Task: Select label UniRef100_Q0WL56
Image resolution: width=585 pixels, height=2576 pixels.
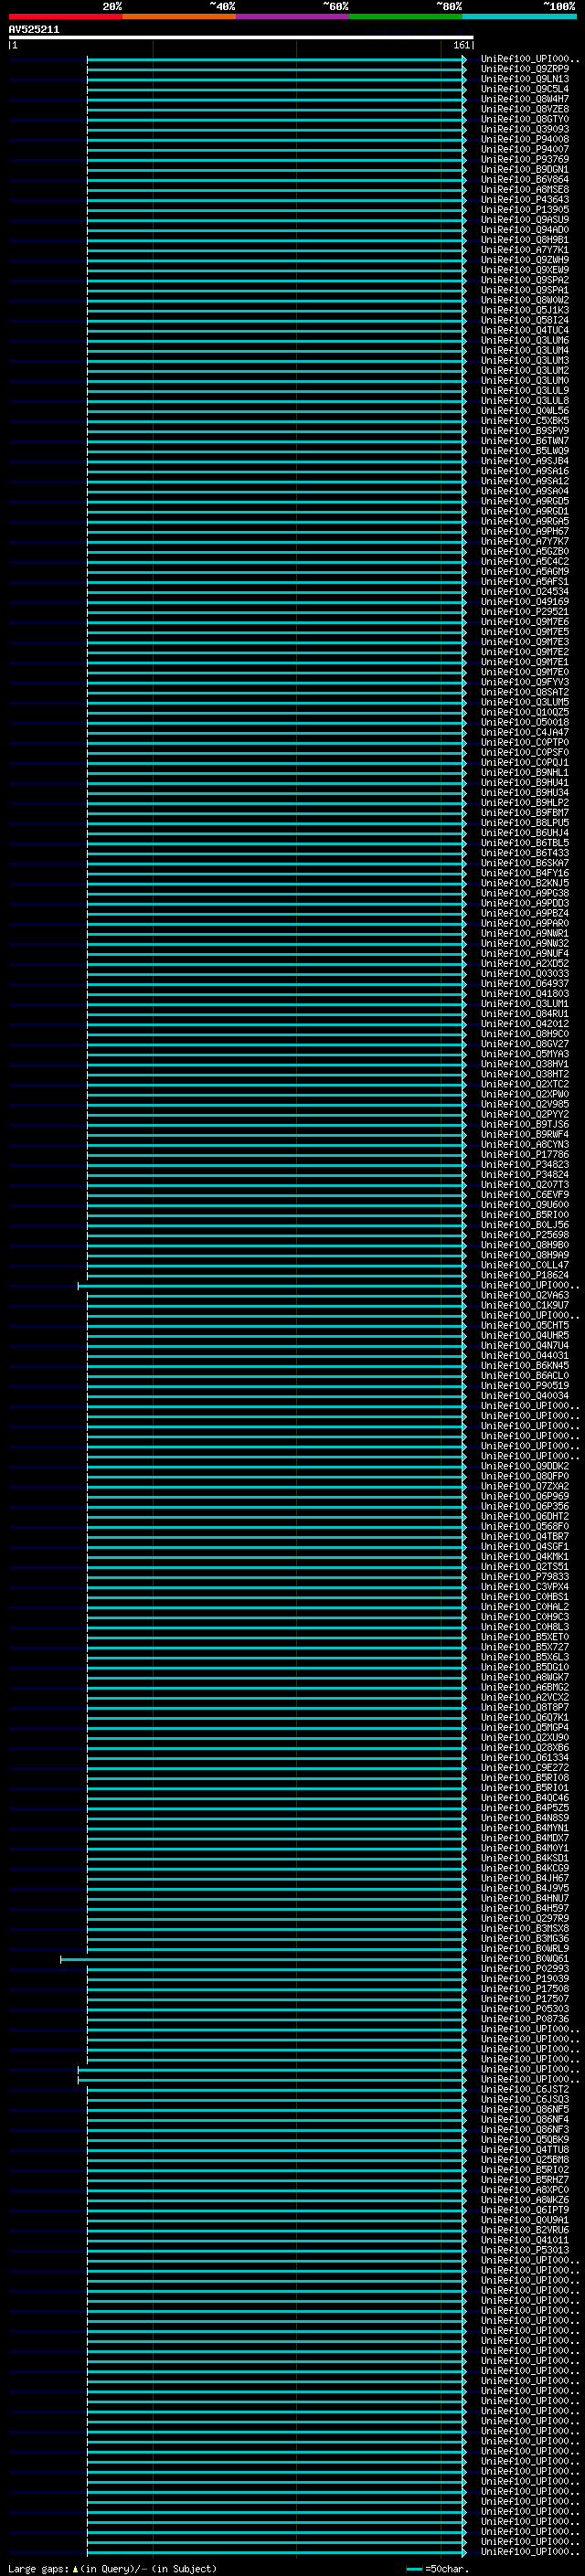Action: [x=525, y=411]
